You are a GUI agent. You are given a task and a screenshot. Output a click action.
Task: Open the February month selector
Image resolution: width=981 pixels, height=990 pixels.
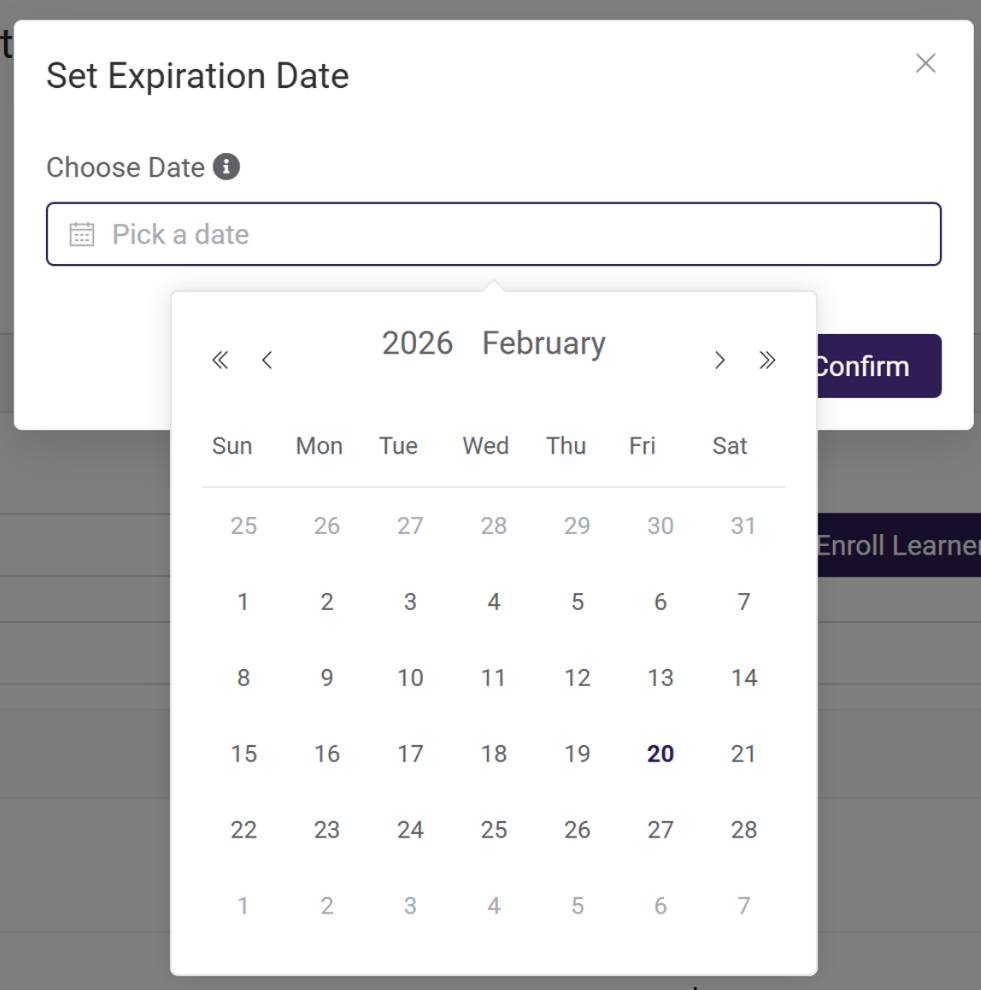coord(544,344)
